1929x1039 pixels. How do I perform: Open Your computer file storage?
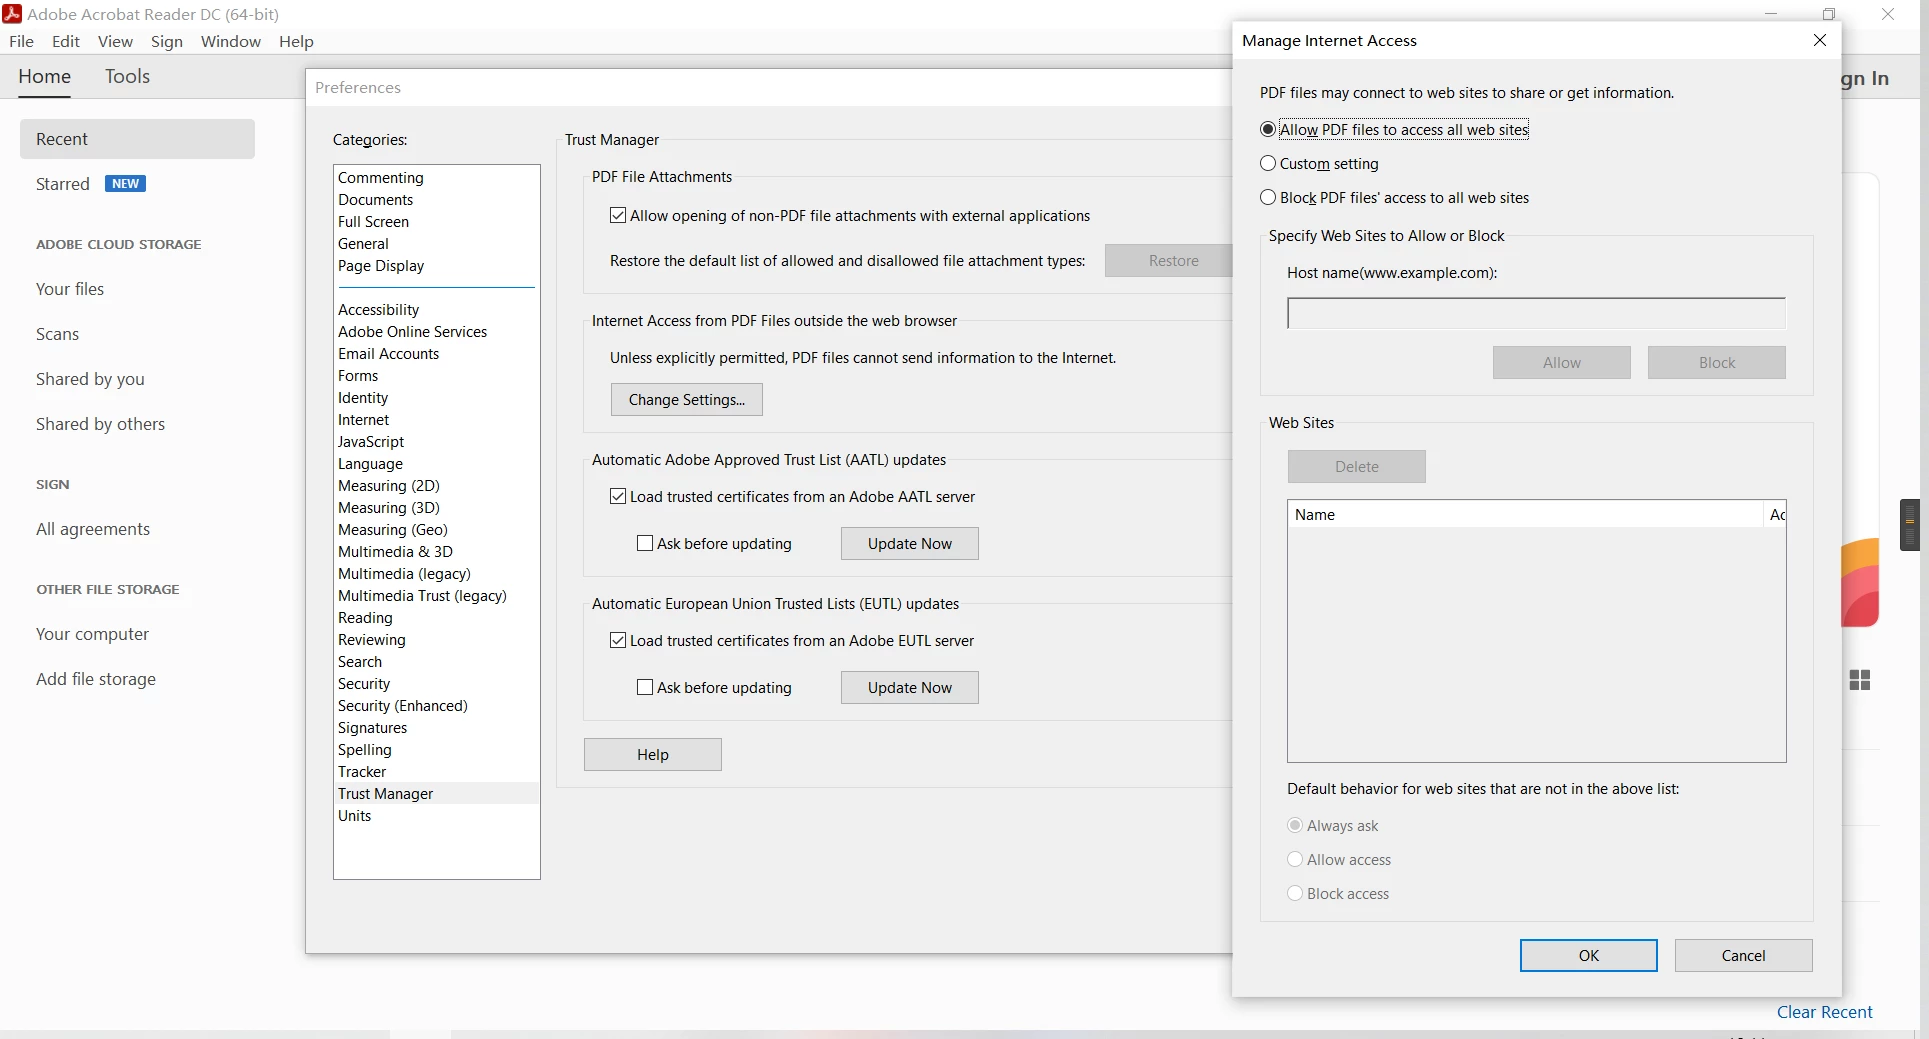(x=92, y=633)
